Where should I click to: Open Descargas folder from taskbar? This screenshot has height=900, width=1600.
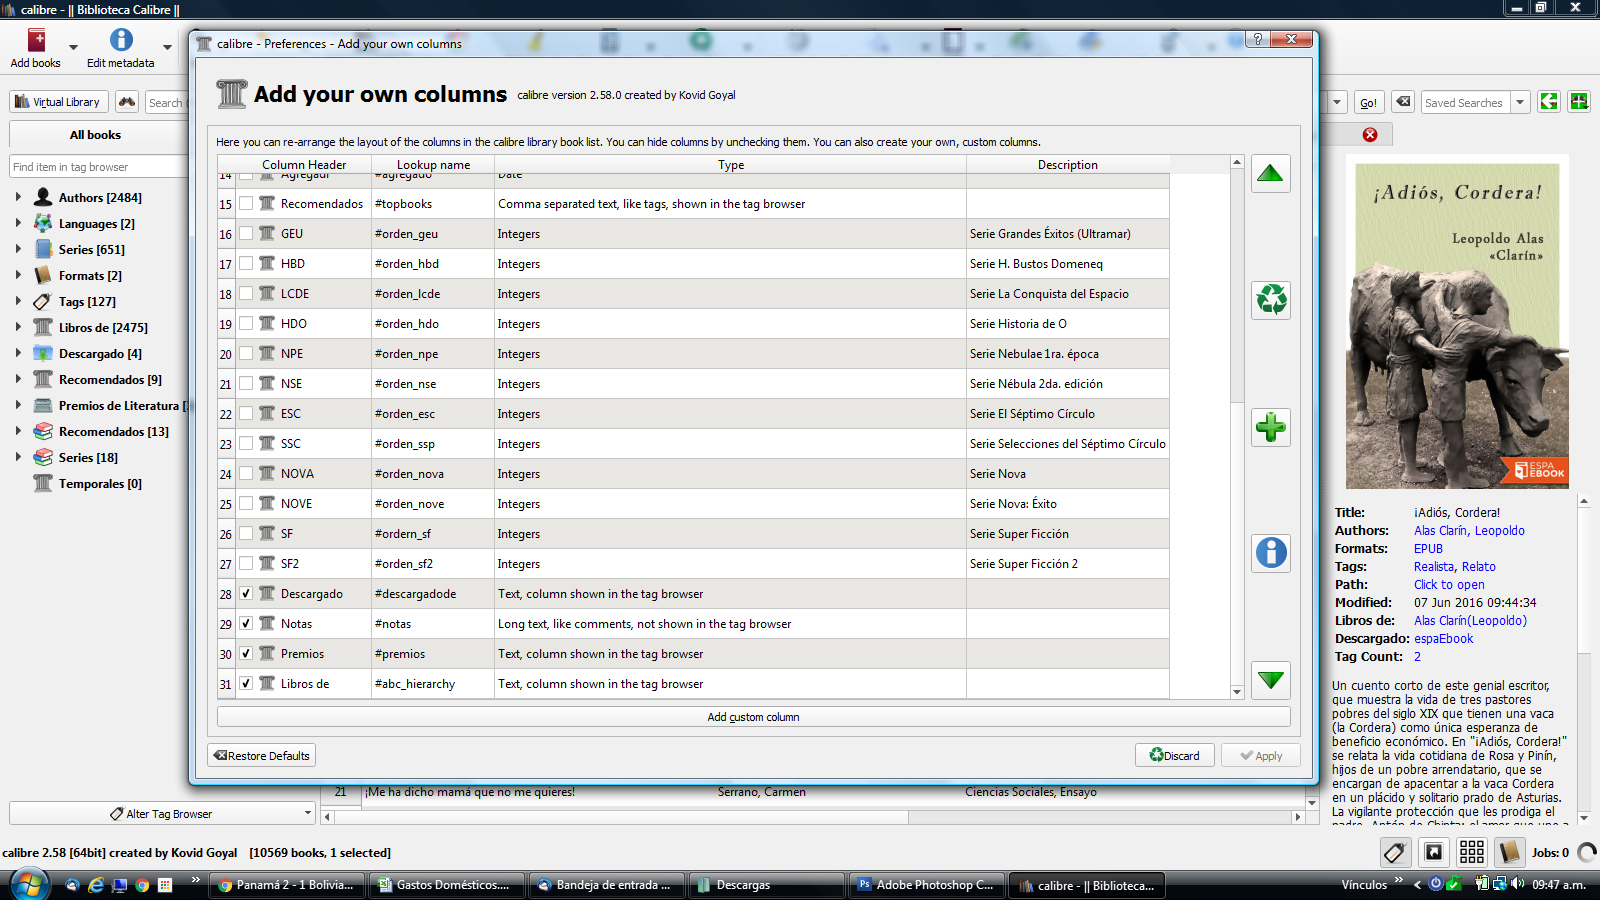(x=766, y=885)
